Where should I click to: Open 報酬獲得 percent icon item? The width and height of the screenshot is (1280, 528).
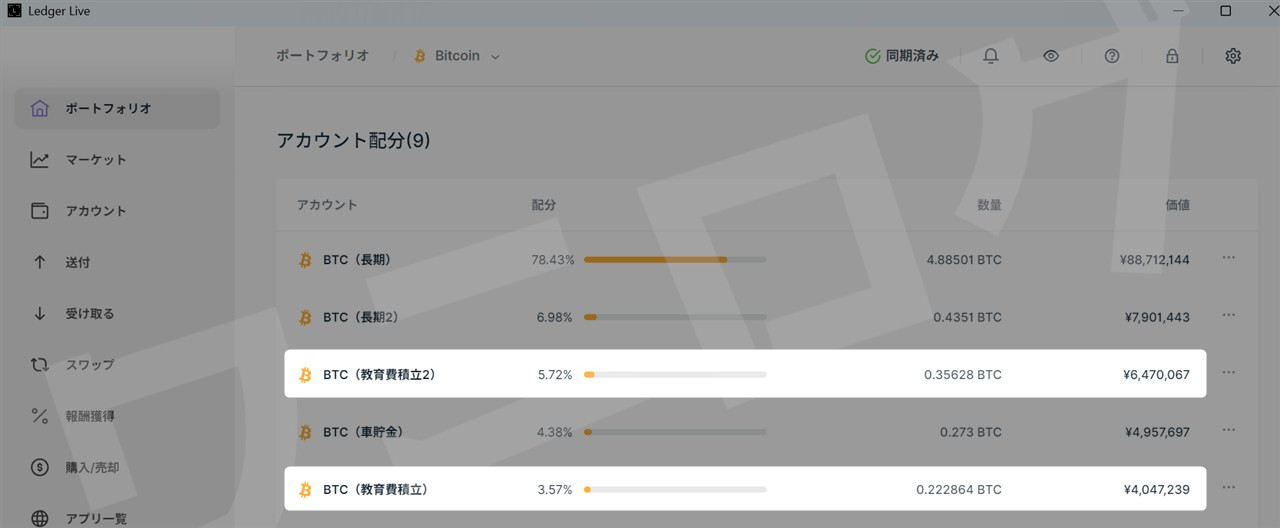pyautogui.click(x=89, y=416)
